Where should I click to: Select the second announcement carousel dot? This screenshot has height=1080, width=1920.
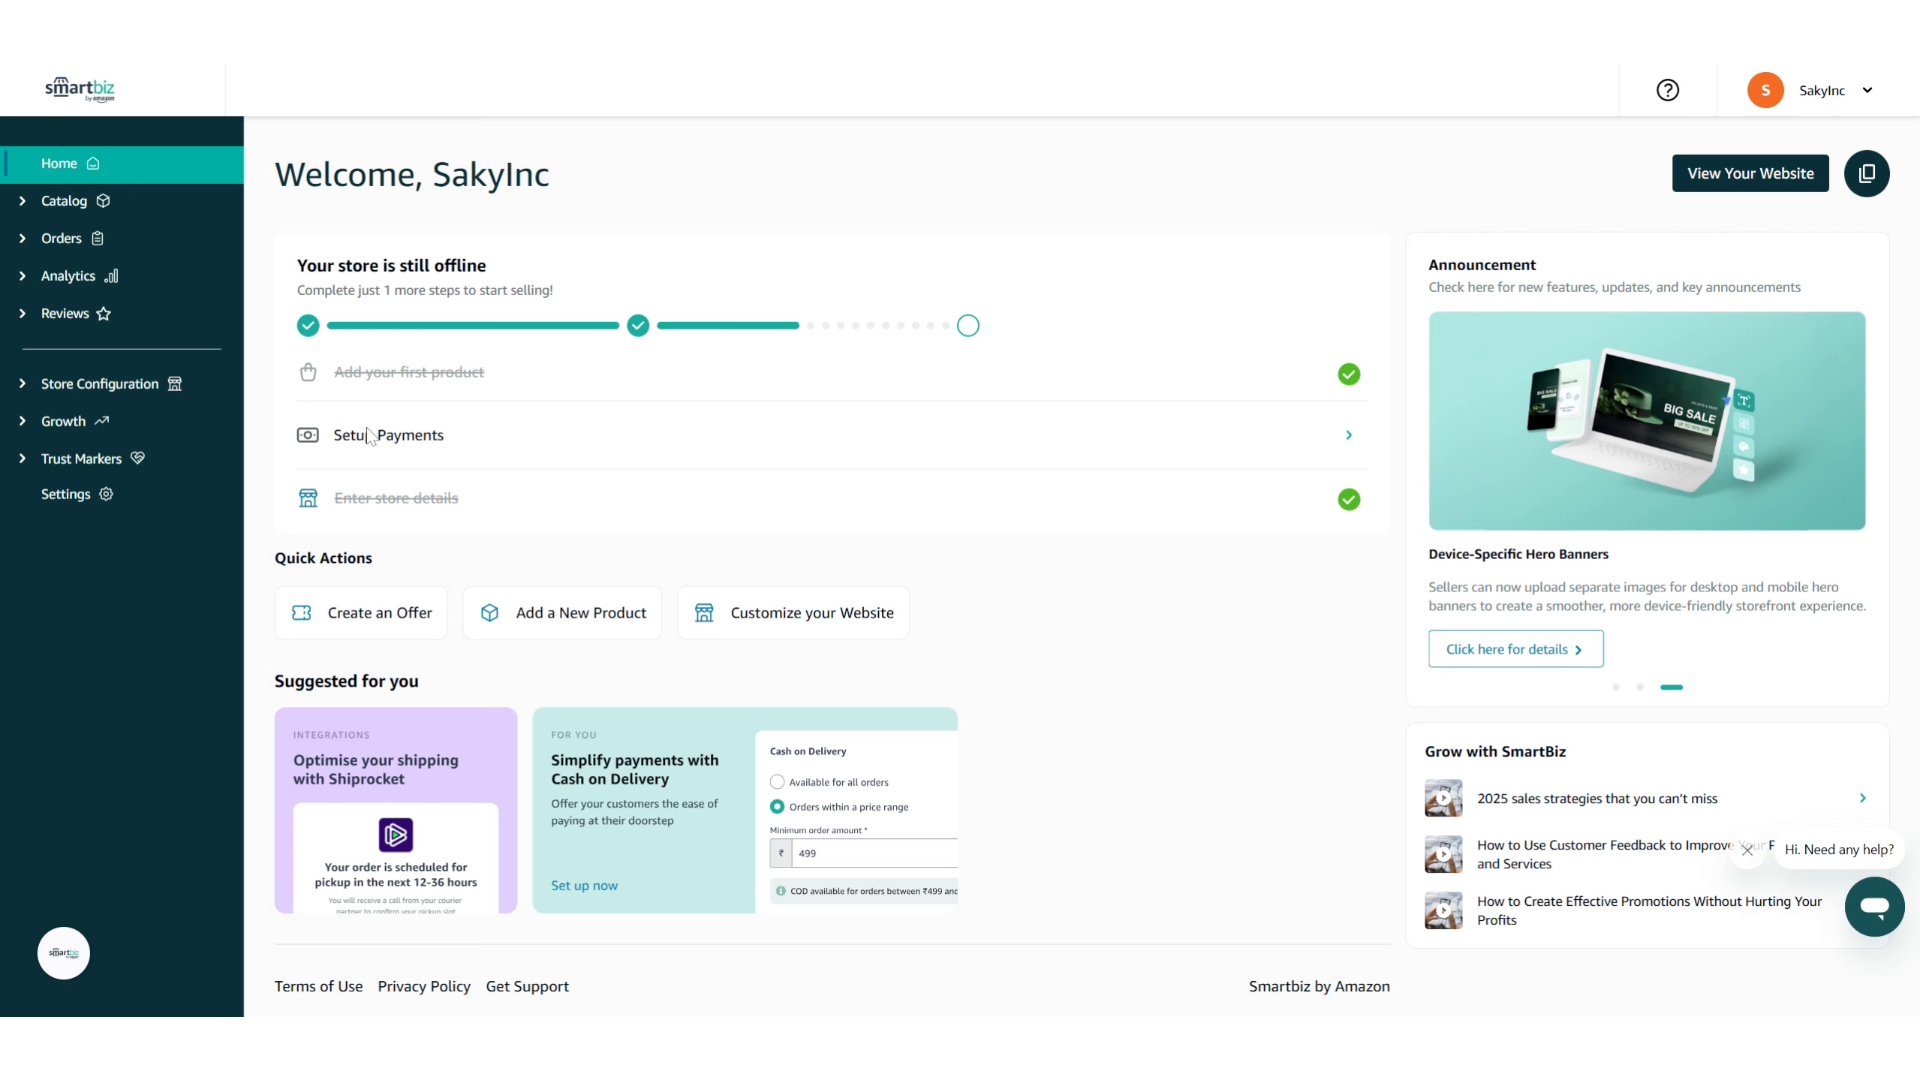[x=1640, y=687]
